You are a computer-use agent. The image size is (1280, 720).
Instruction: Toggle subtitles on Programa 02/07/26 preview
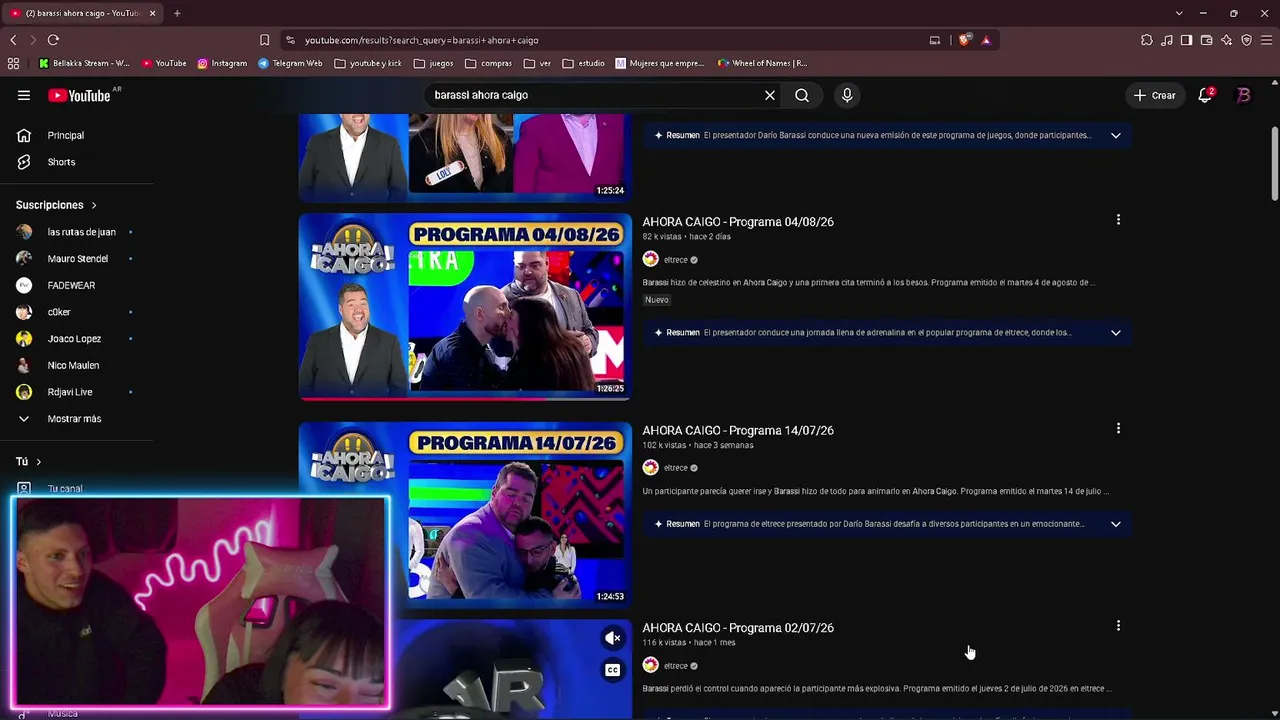pyautogui.click(x=613, y=670)
